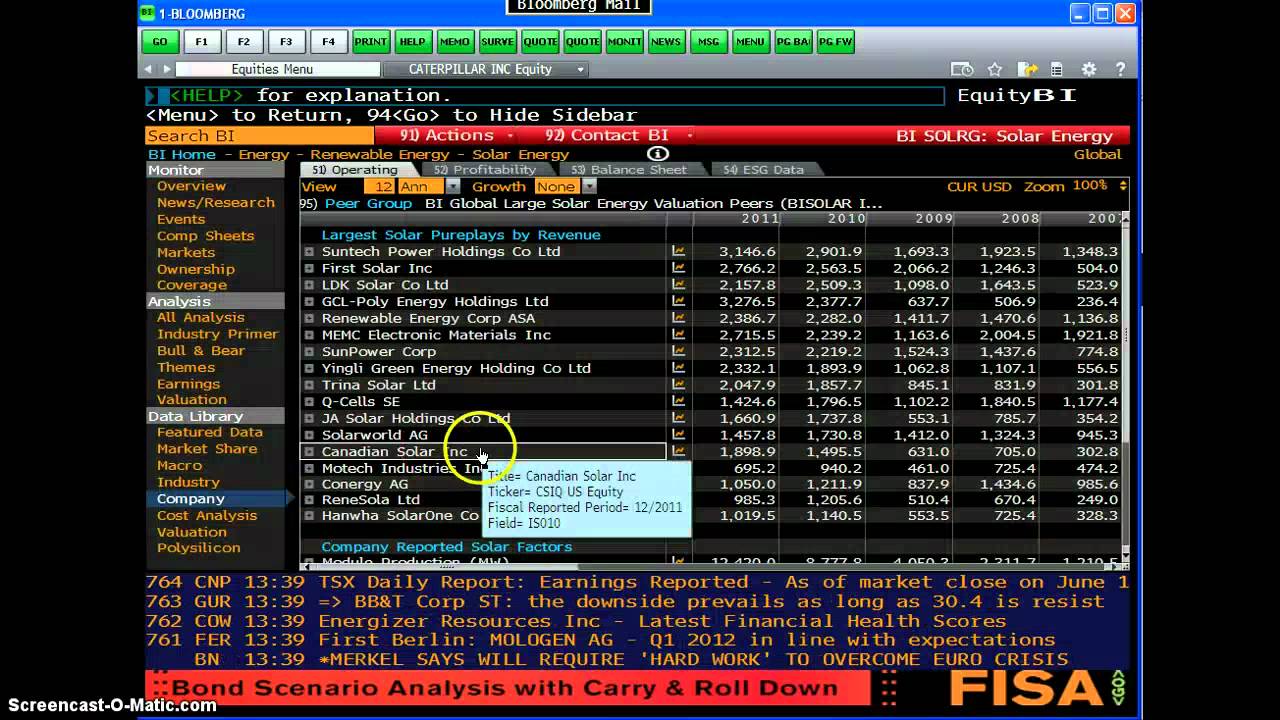This screenshot has width=1280, height=720.
Task: Open the Growth None dropdown arrow
Action: pyautogui.click(x=589, y=187)
